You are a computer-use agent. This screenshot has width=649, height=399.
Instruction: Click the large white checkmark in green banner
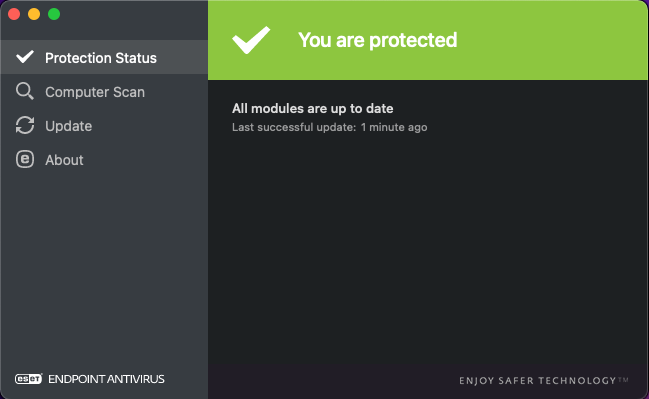coord(251,40)
